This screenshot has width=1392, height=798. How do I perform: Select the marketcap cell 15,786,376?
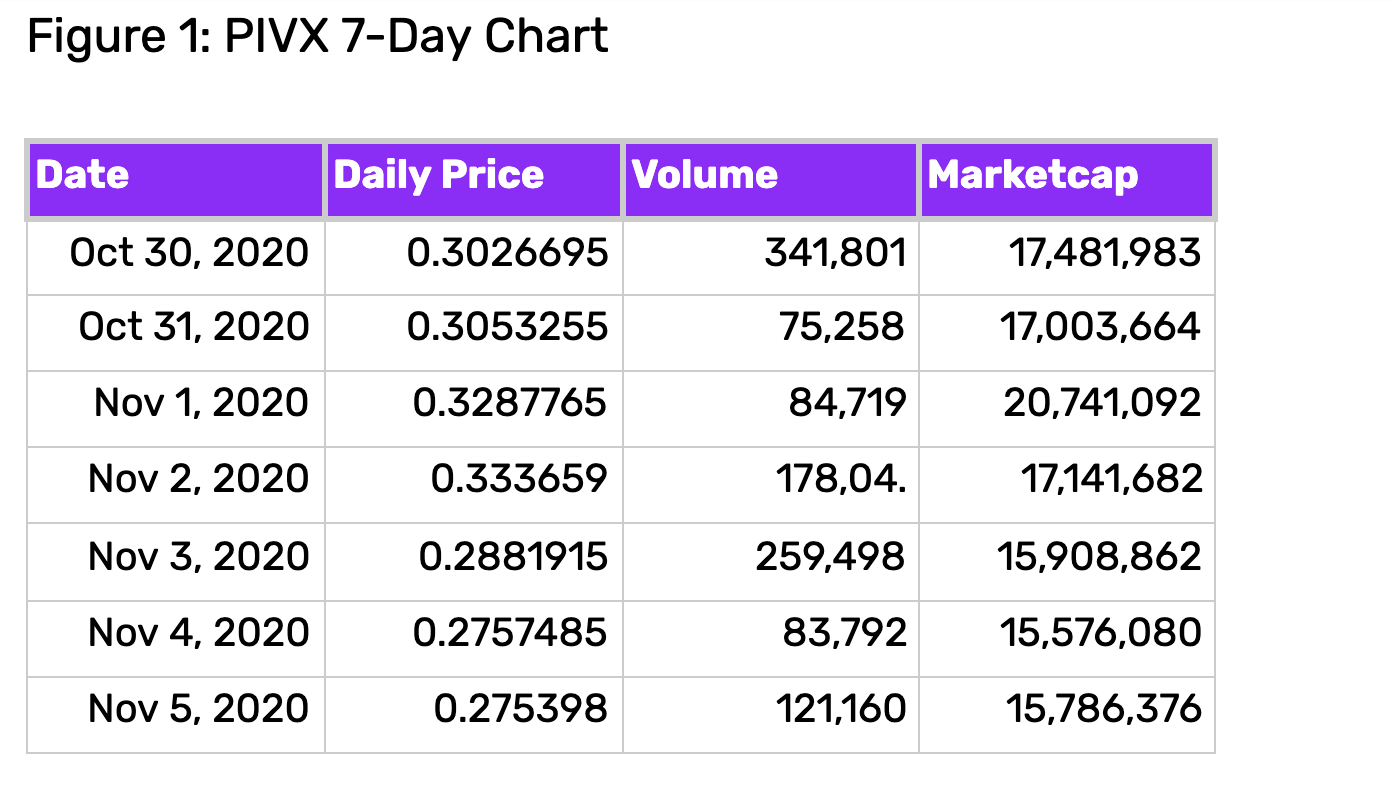pos(1067,715)
